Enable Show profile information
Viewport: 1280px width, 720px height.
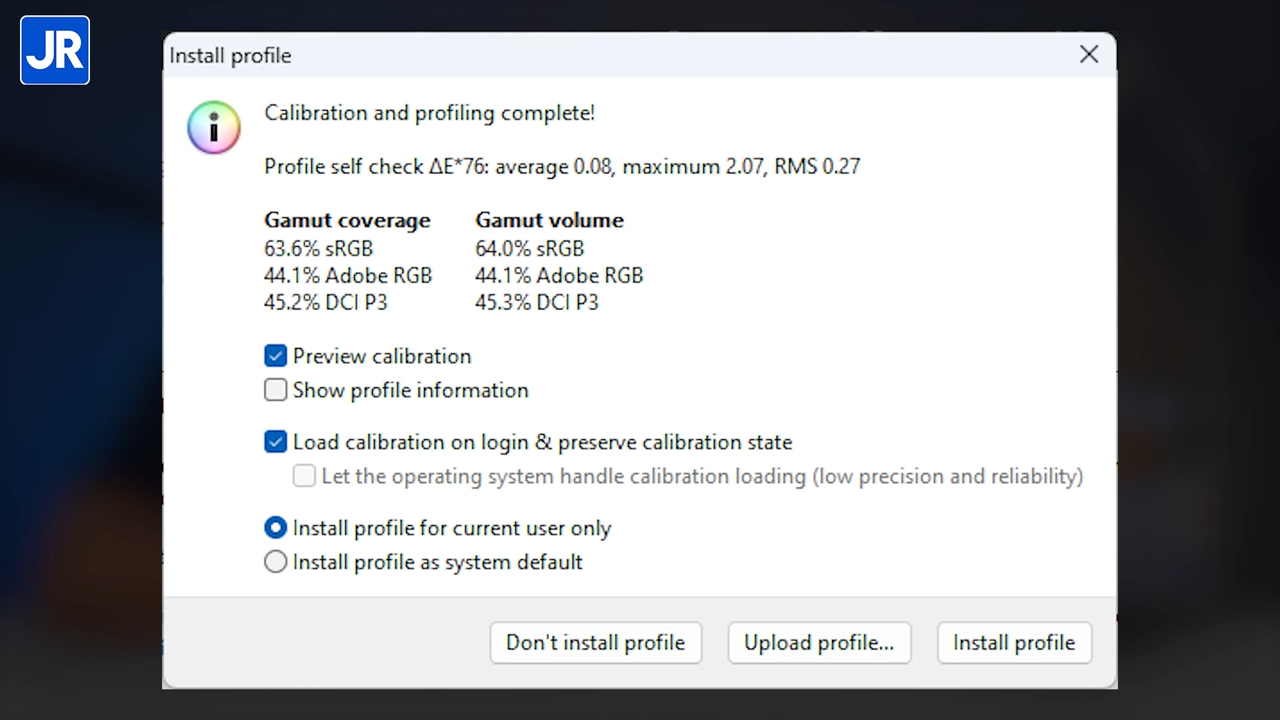tap(276, 390)
